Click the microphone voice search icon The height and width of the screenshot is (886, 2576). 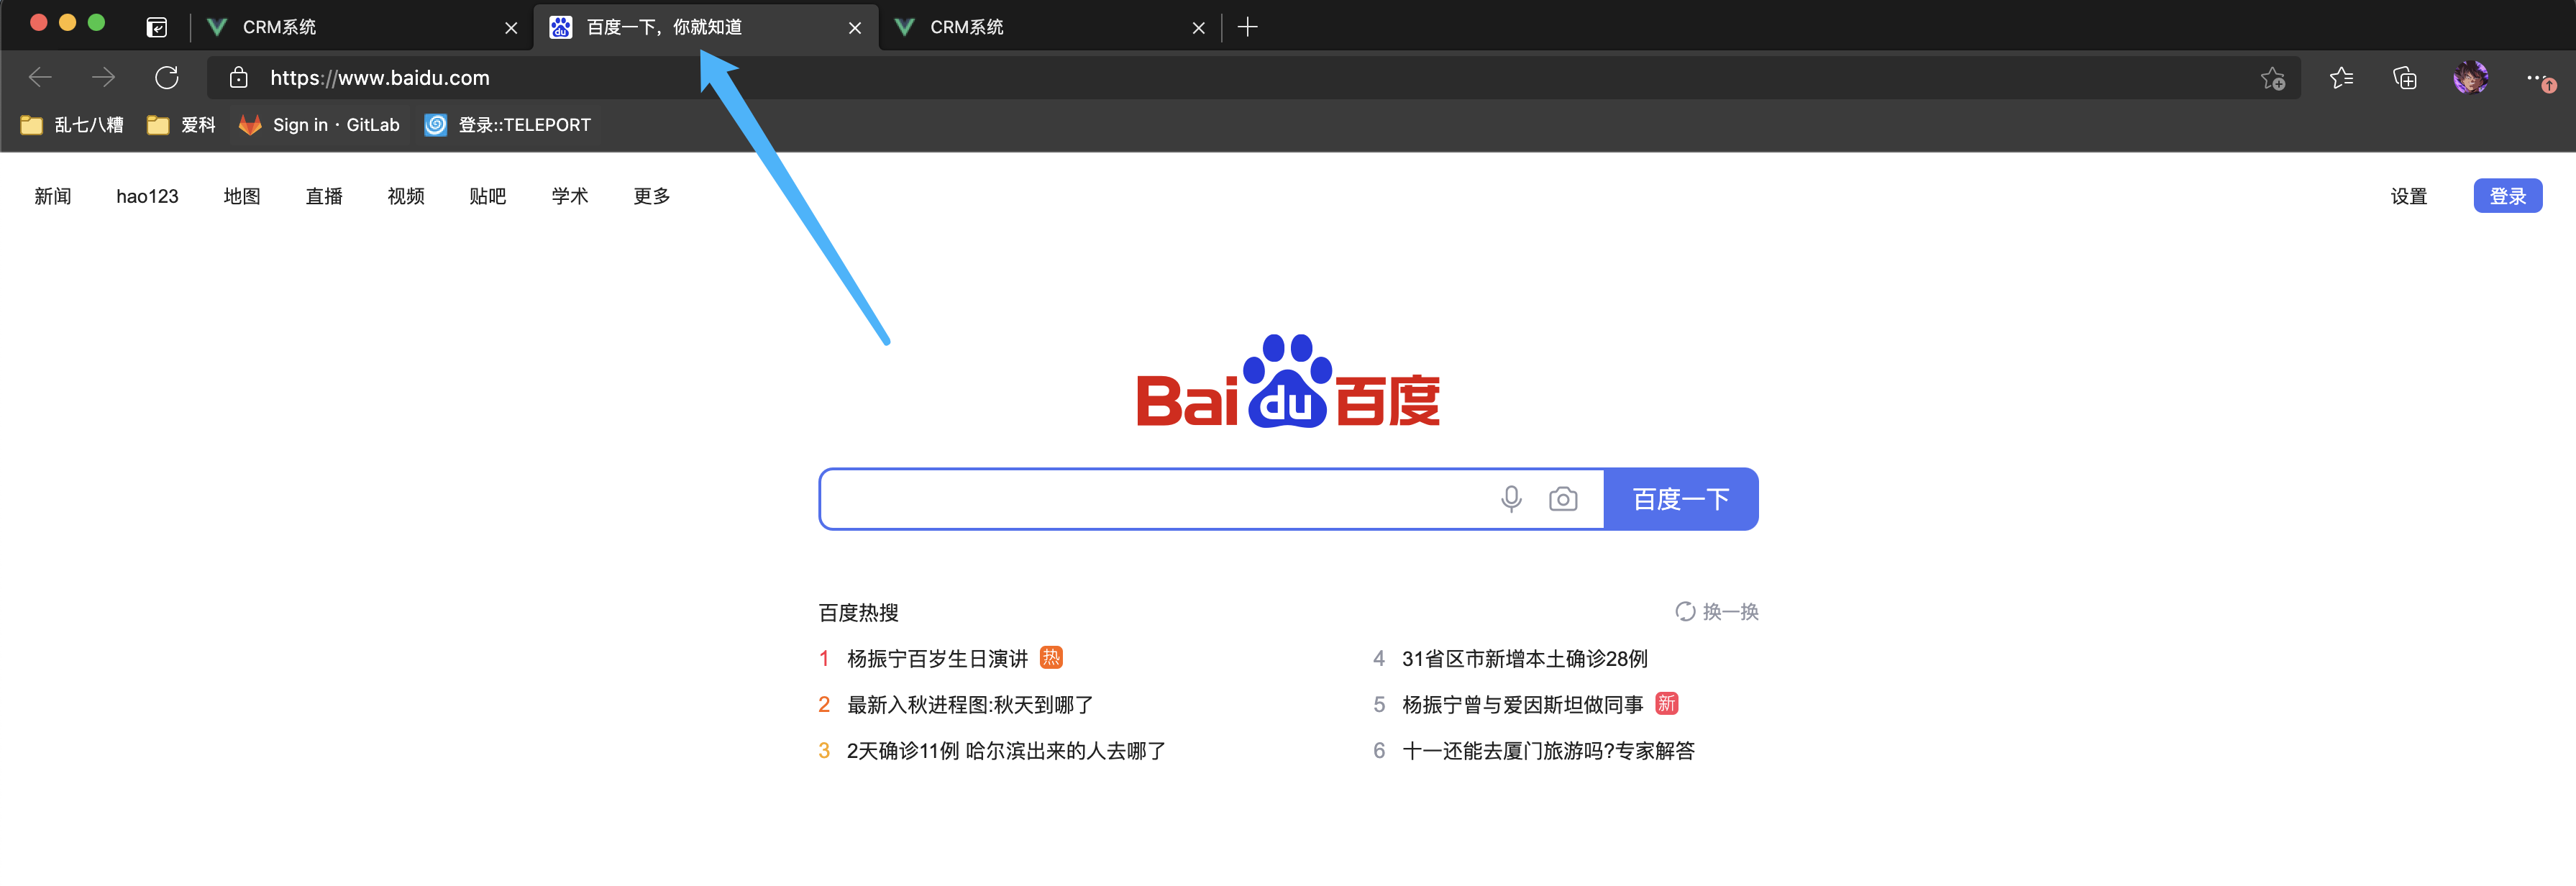click(1511, 498)
